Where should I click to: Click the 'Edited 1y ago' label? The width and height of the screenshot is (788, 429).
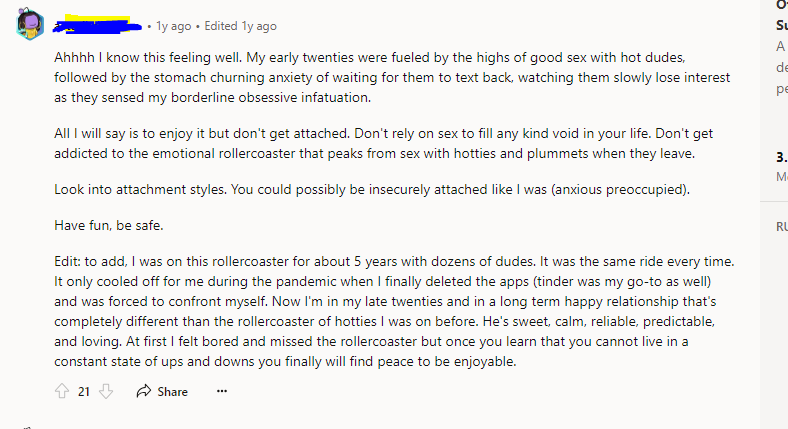click(x=241, y=26)
